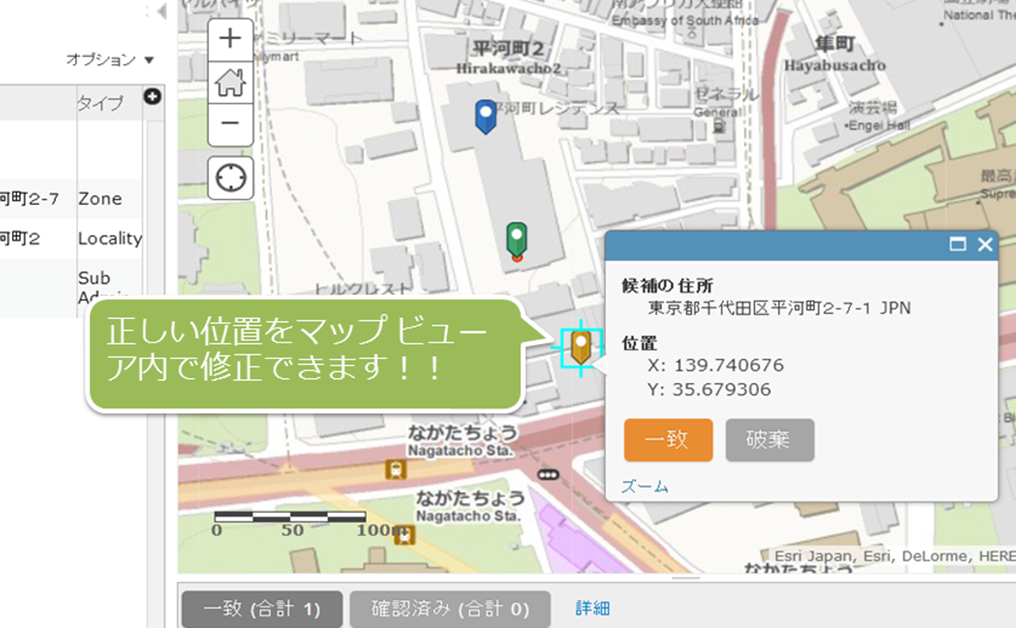Select the green pin marker on map
The width and height of the screenshot is (1016, 628).
516,240
